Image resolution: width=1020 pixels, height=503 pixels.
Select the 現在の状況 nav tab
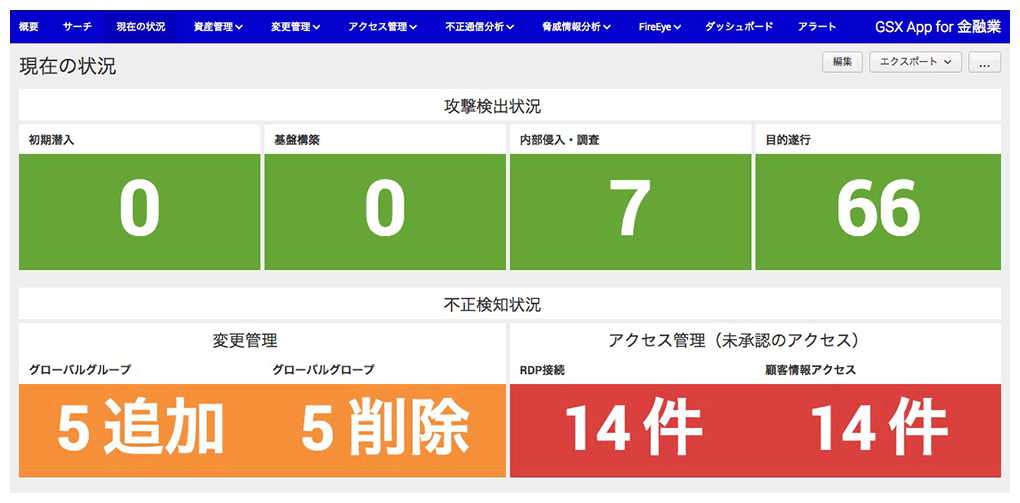pyautogui.click(x=141, y=27)
